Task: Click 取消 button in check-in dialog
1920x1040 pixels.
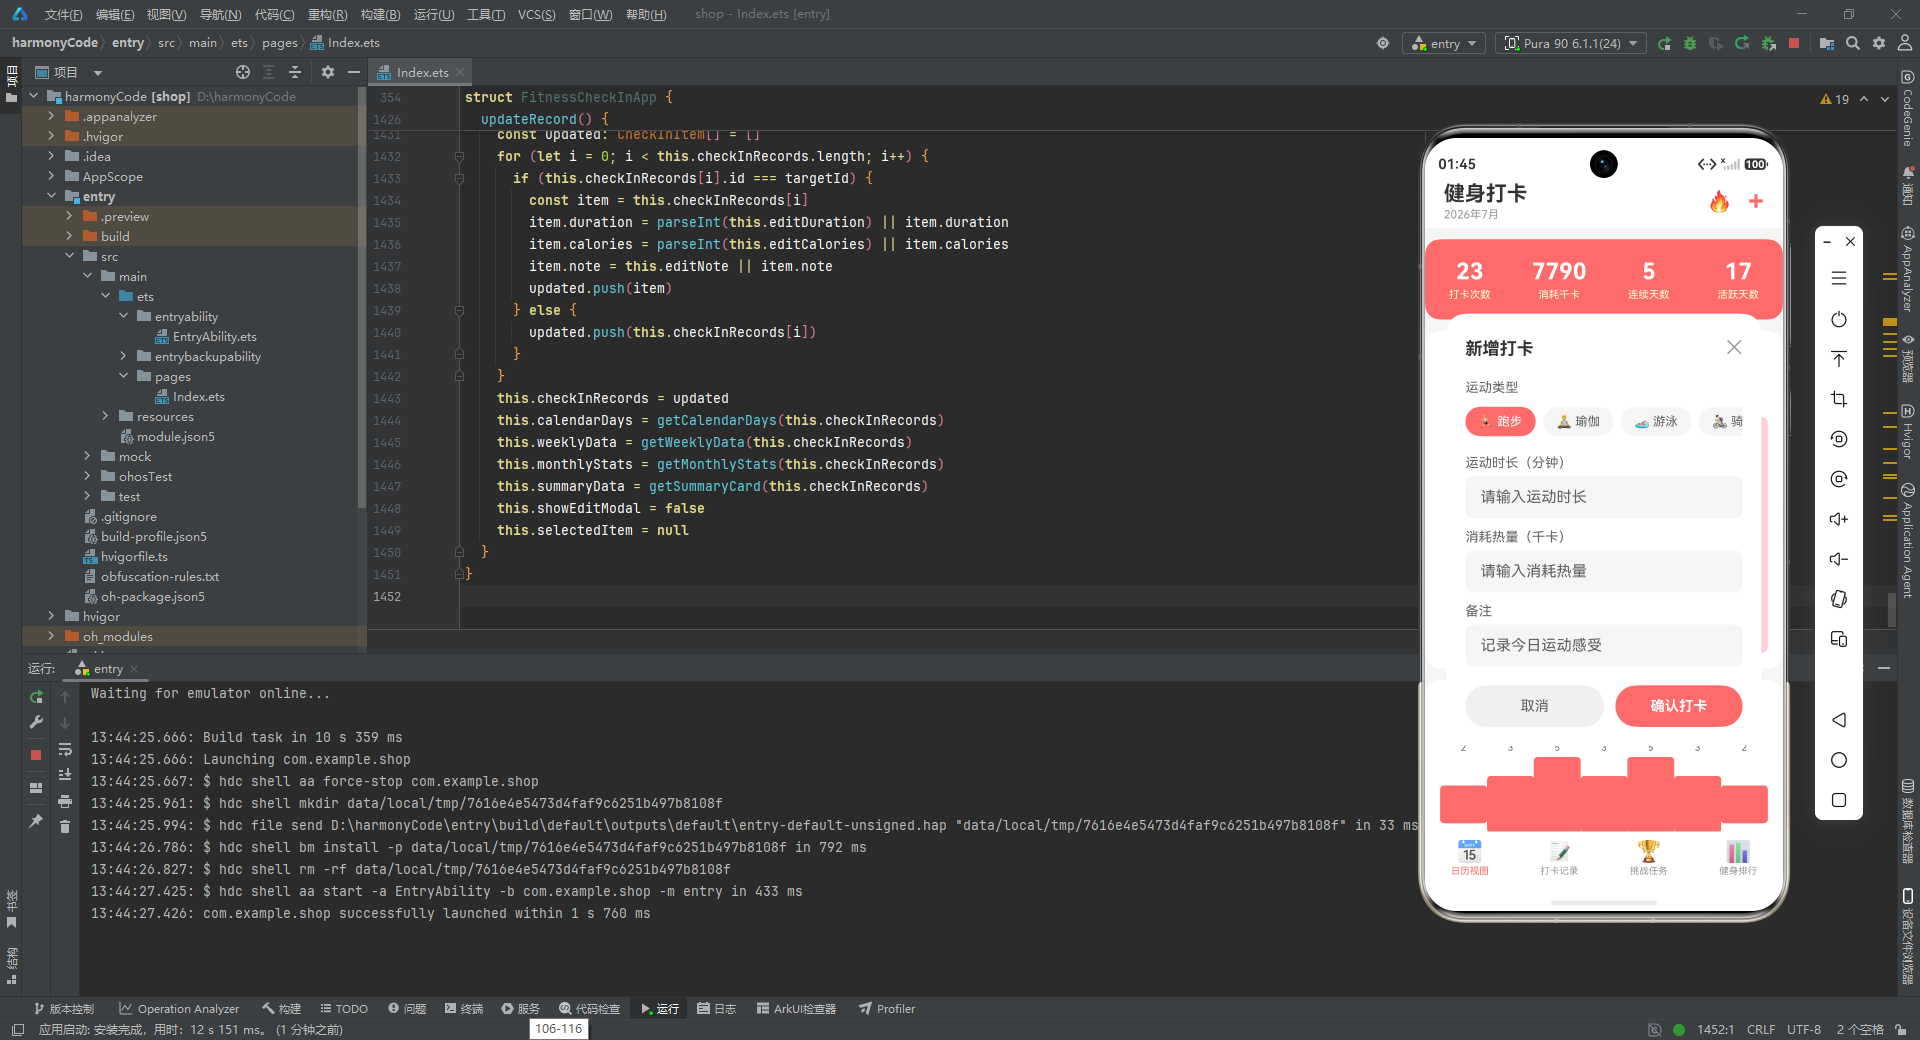Action: [x=1534, y=706]
